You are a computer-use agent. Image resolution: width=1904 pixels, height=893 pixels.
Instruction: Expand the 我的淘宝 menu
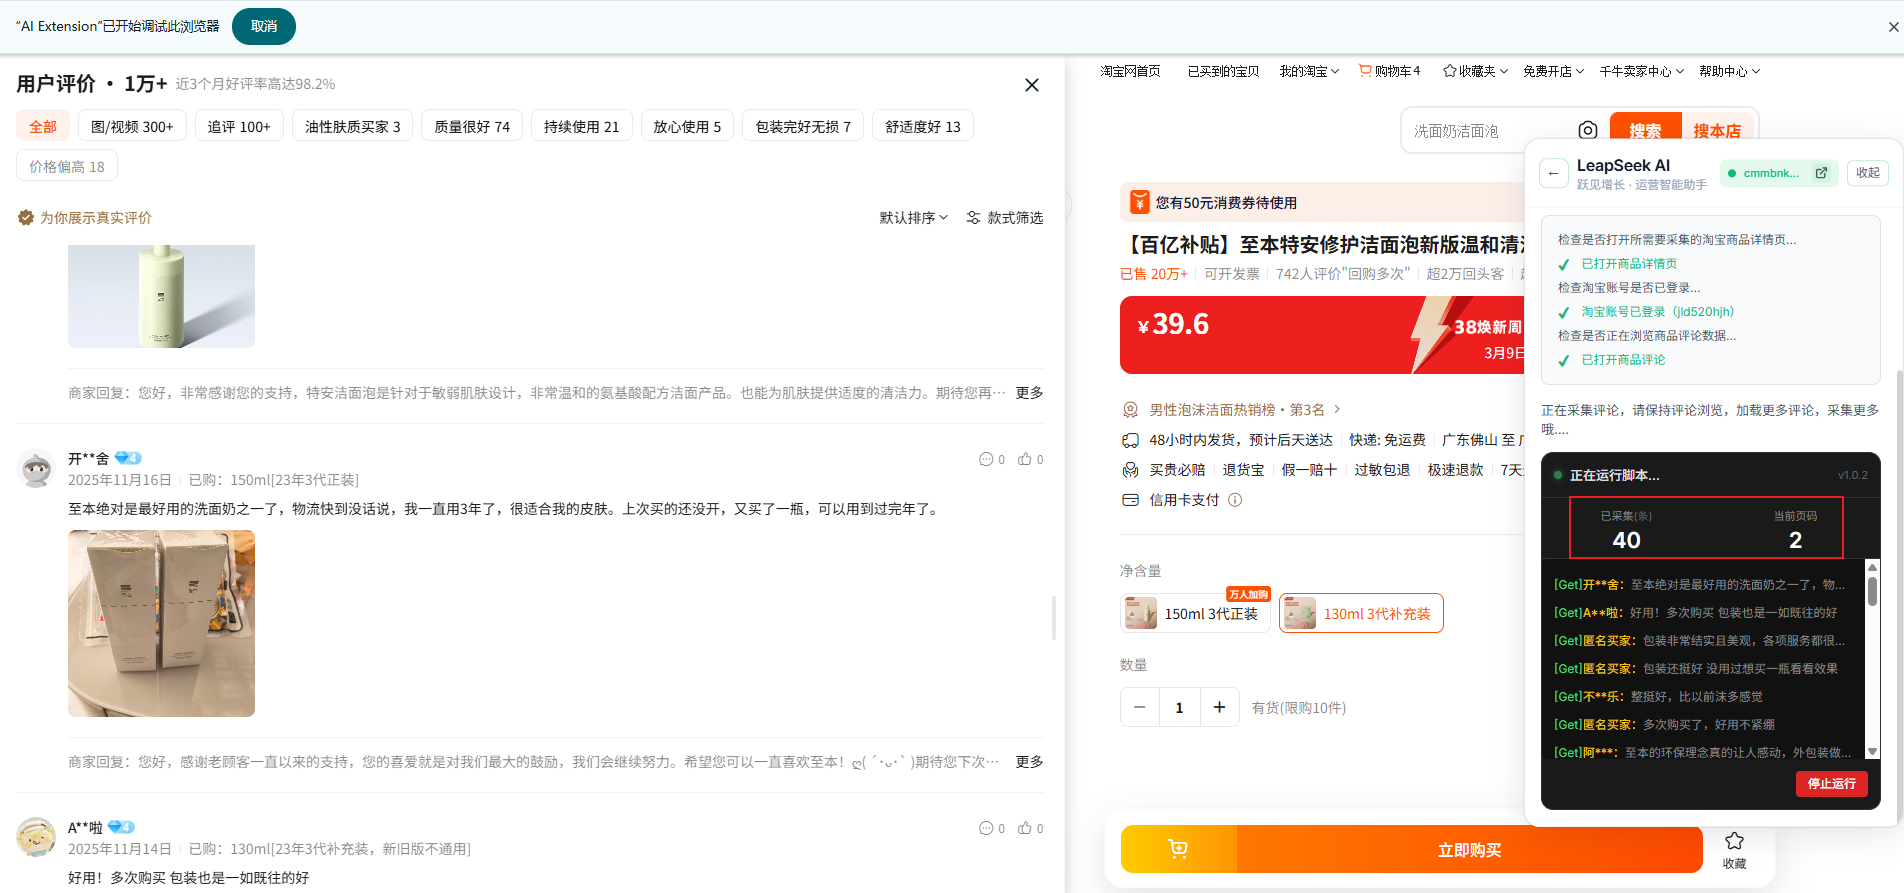[x=1309, y=71]
